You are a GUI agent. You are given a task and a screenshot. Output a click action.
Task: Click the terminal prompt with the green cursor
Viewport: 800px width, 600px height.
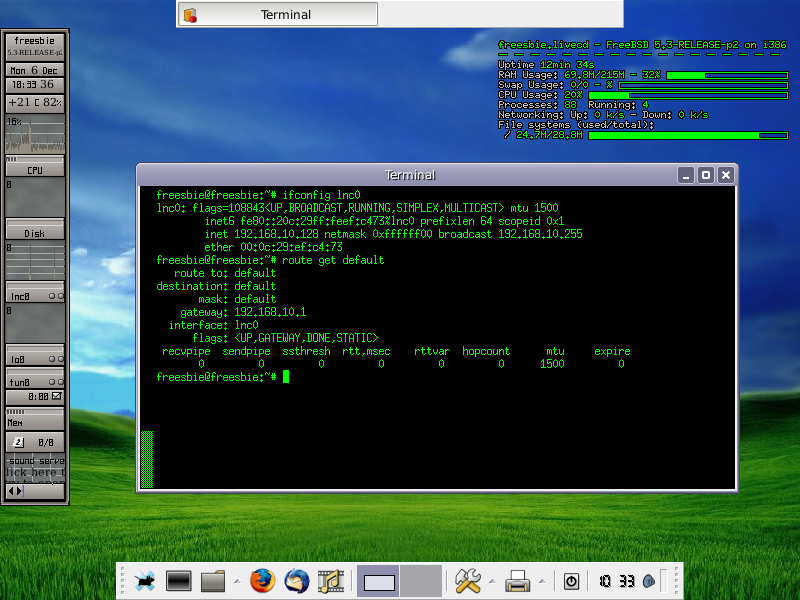[x=222, y=377]
